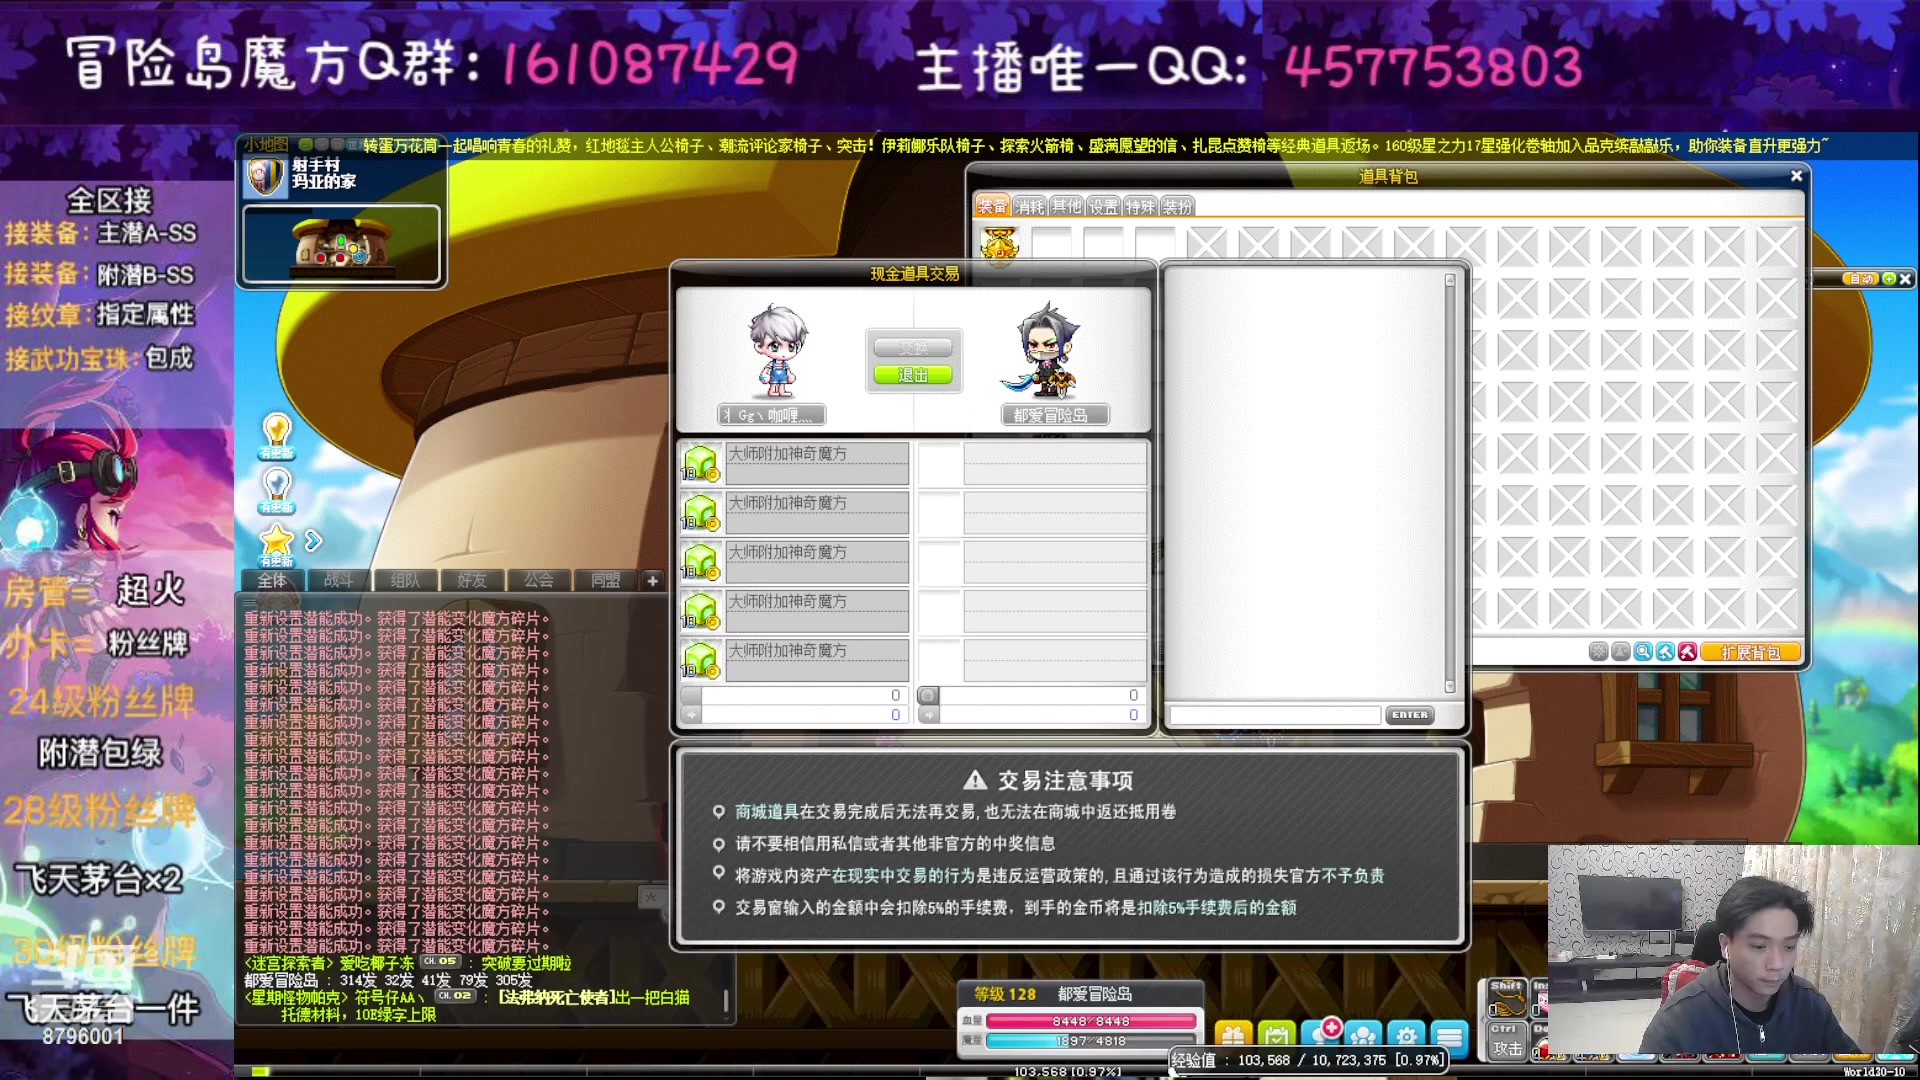This screenshot has width=1920, height=1080.
Task: Click the red hammer icon in inventory footer
Action: [1687, 652]
